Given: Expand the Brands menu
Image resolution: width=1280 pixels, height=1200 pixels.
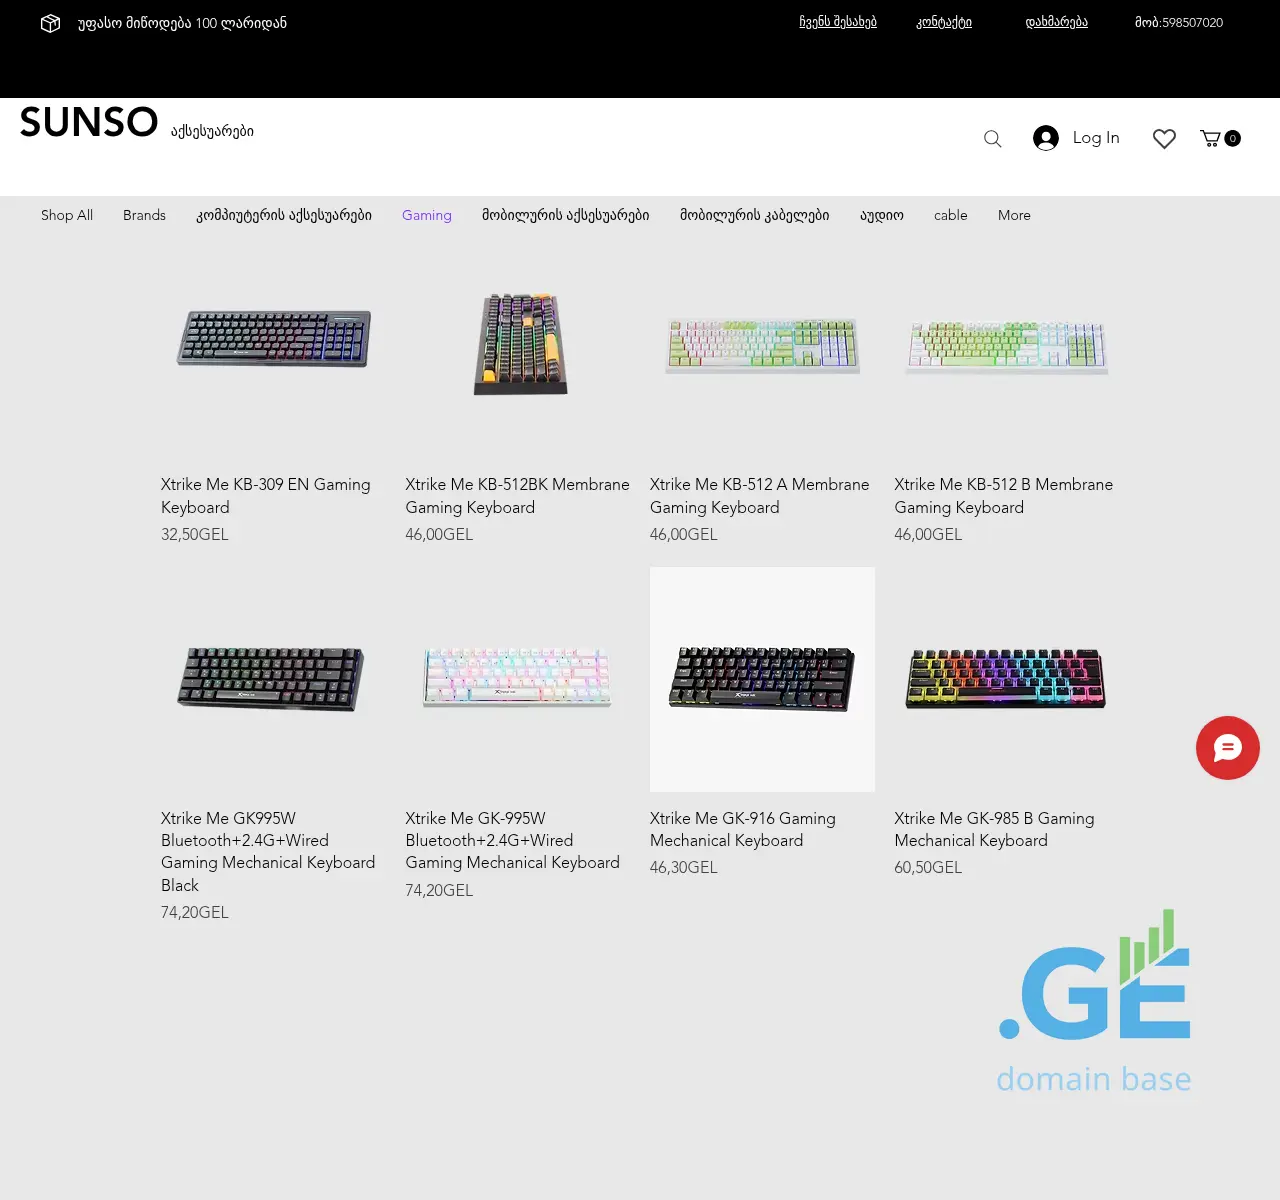Looking at the screenshot, I should (144, 215).
